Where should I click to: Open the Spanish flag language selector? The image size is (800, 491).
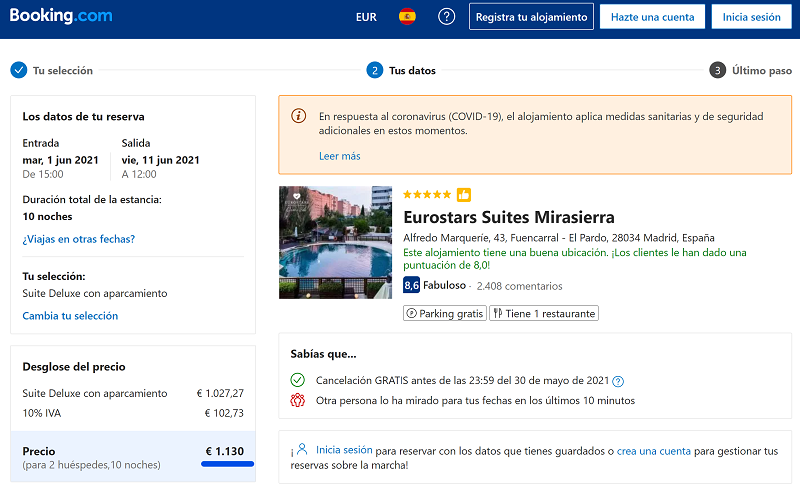407,17
